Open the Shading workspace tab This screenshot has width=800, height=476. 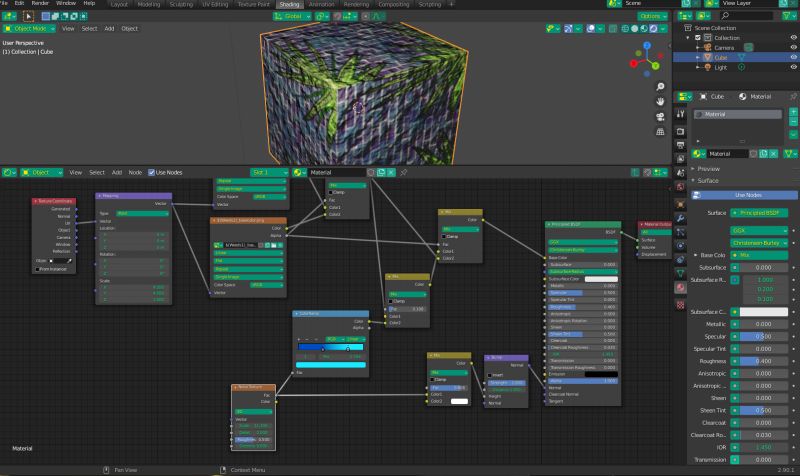click(289, 5)
